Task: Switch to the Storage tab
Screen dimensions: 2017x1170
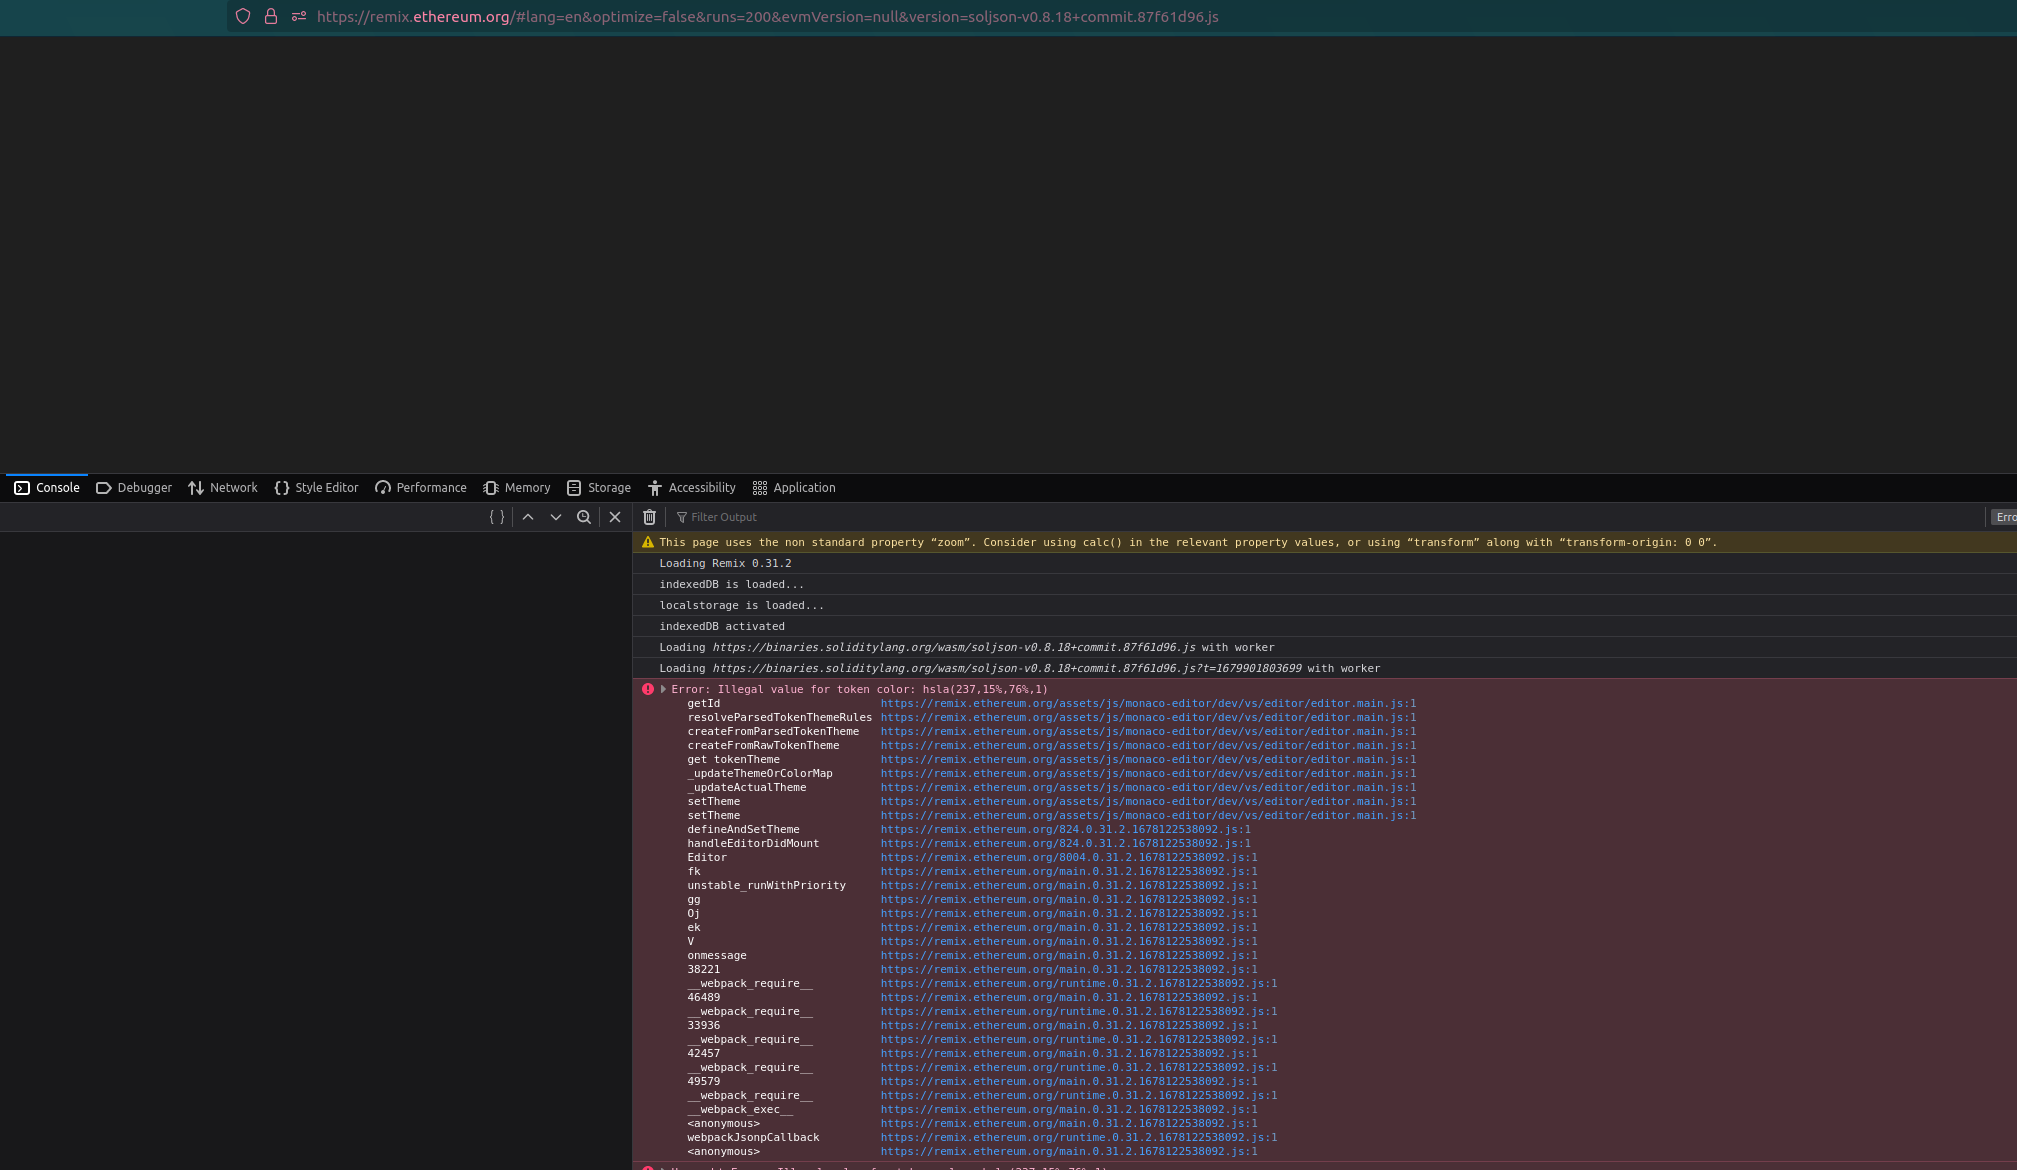Action: [599, 488]
